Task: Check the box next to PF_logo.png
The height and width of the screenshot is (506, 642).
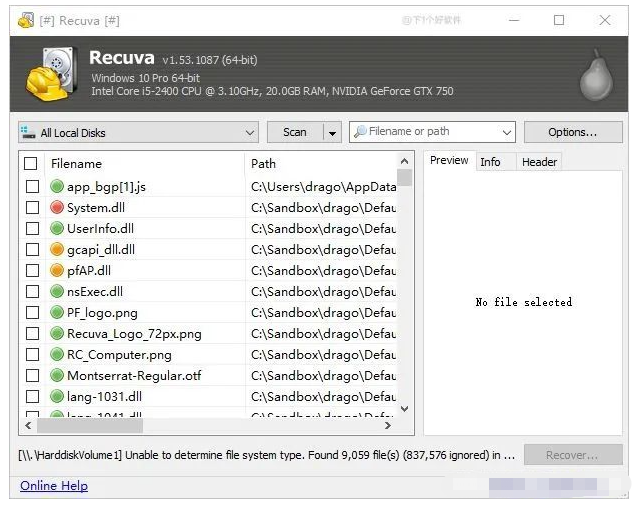Action: coord(32,313)
